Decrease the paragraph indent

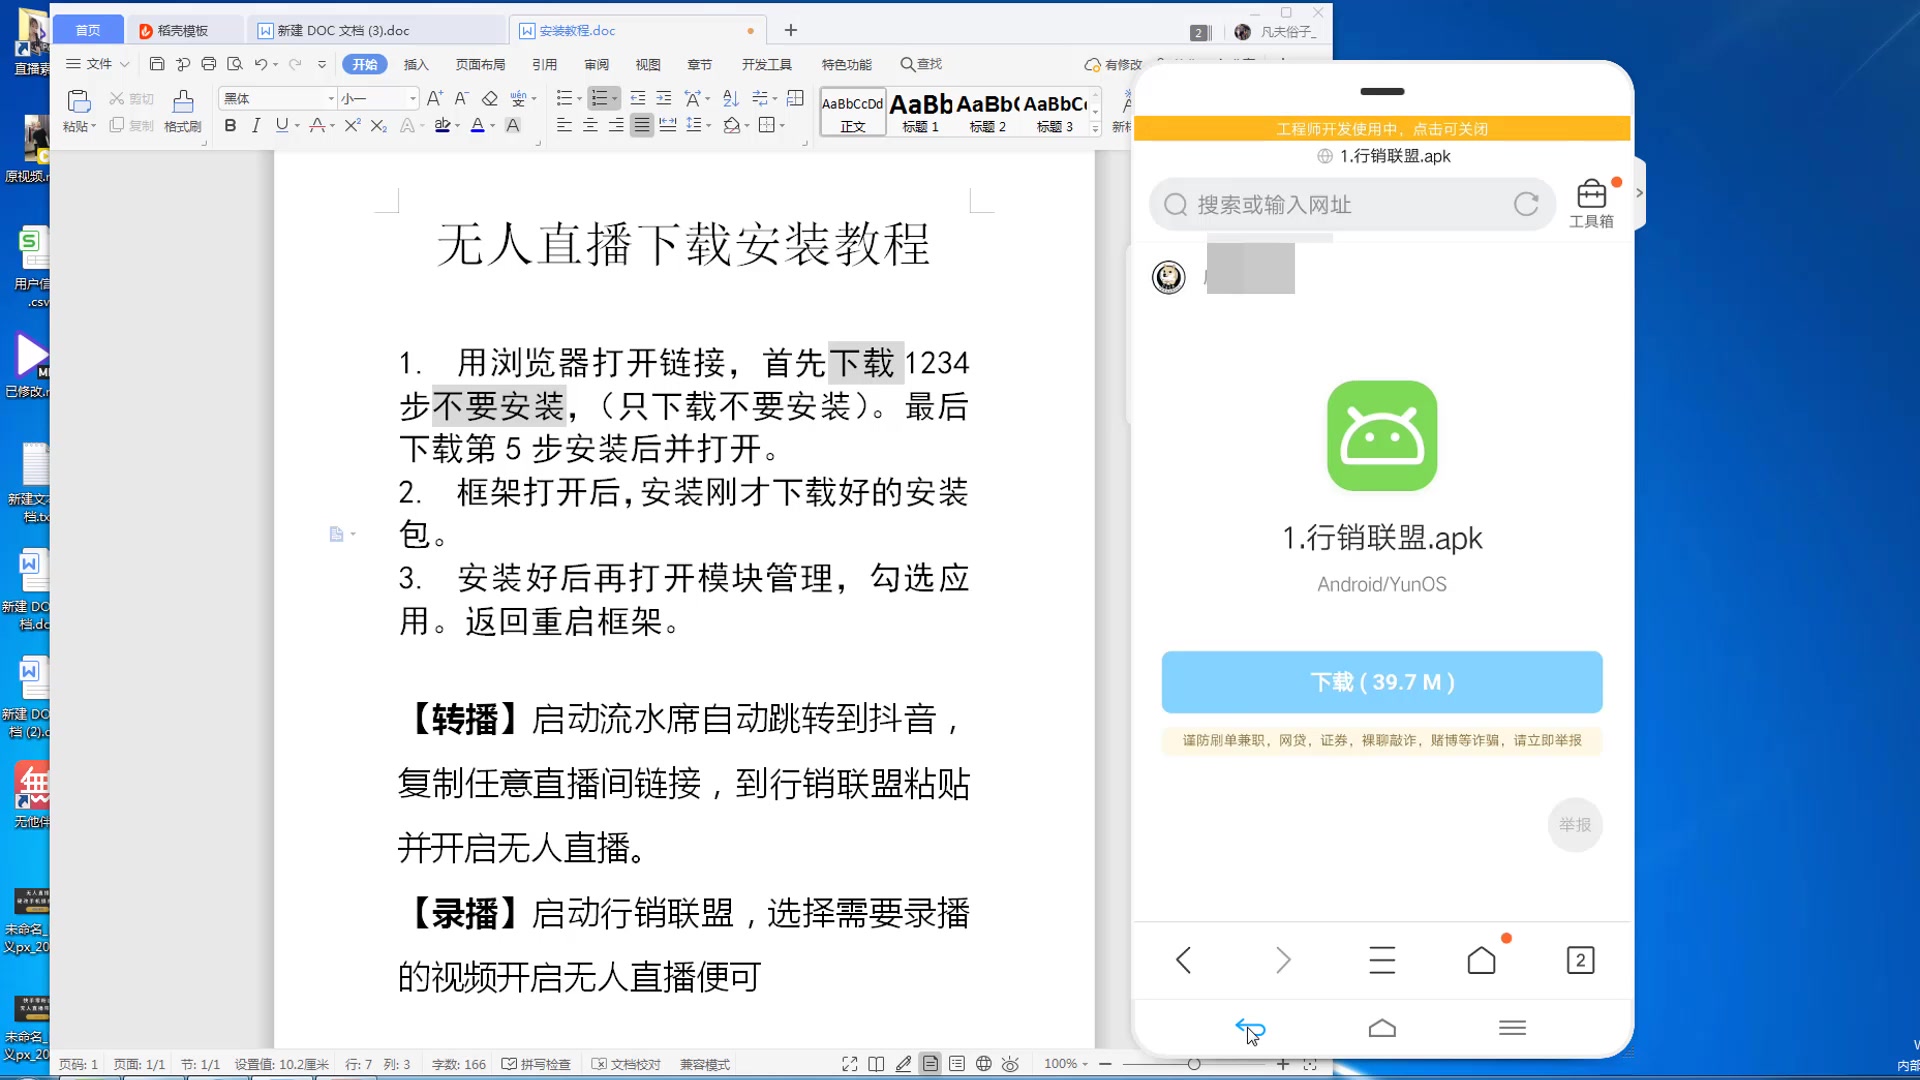637,98
